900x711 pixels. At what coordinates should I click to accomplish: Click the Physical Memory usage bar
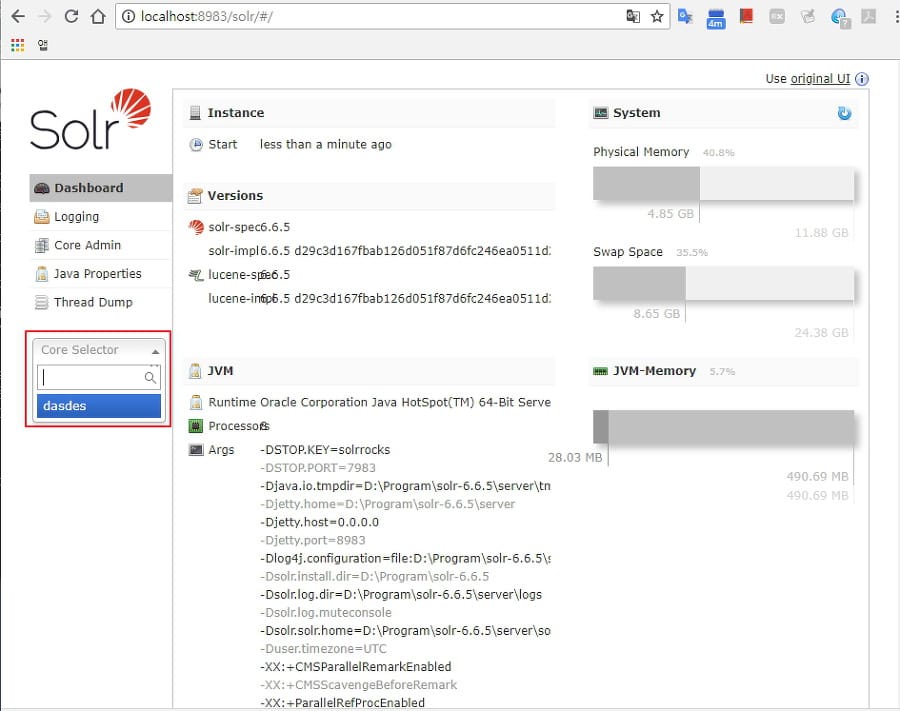(722, 184)
